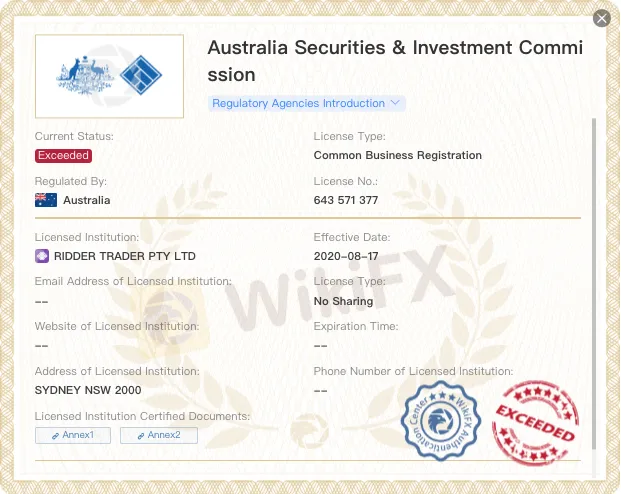Click the purple icon beside RIDDER TRADER
Screen dimensions: 621x494
click(42, 256)
